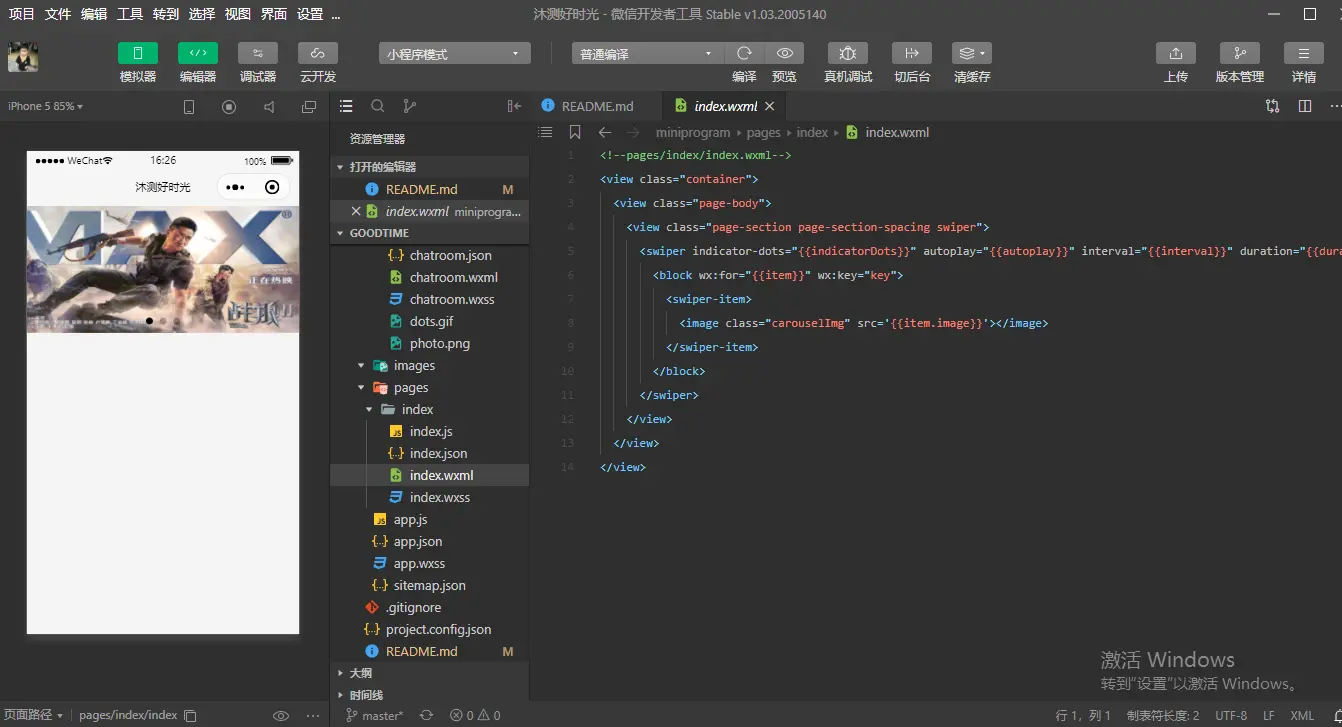Open index.js in the file tree

tap(431, 431)
